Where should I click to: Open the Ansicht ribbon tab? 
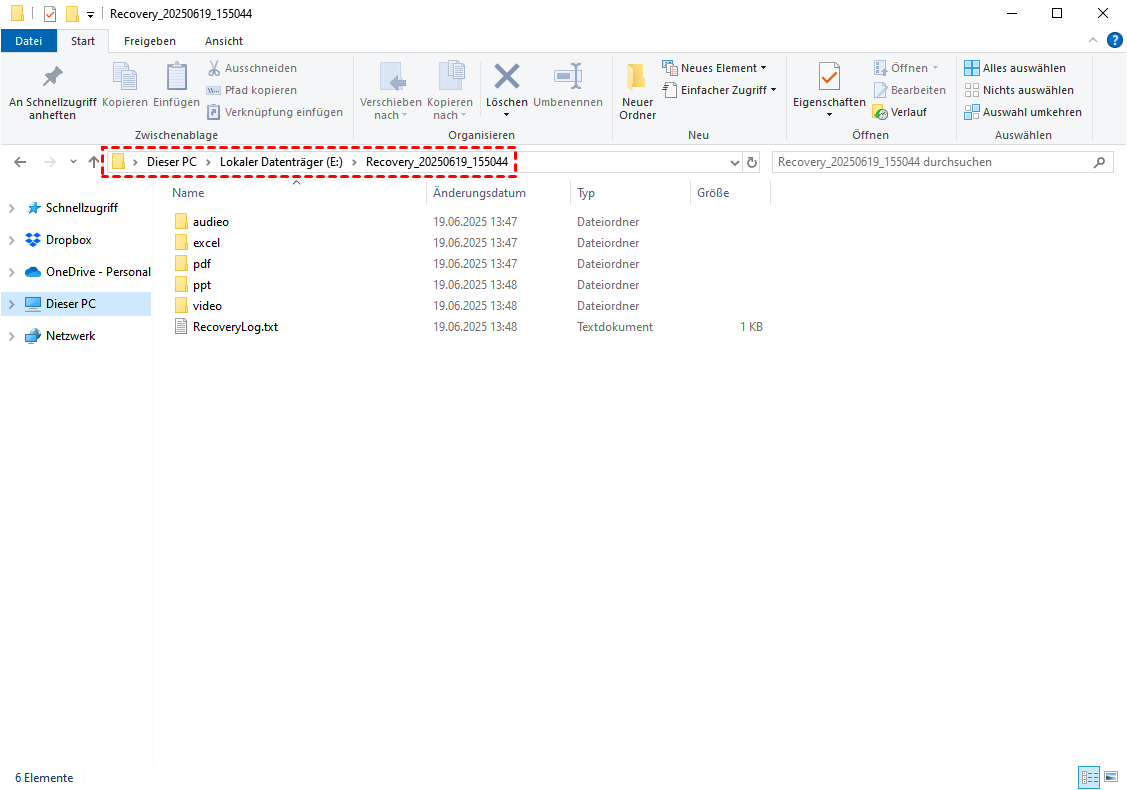[223, 41]
